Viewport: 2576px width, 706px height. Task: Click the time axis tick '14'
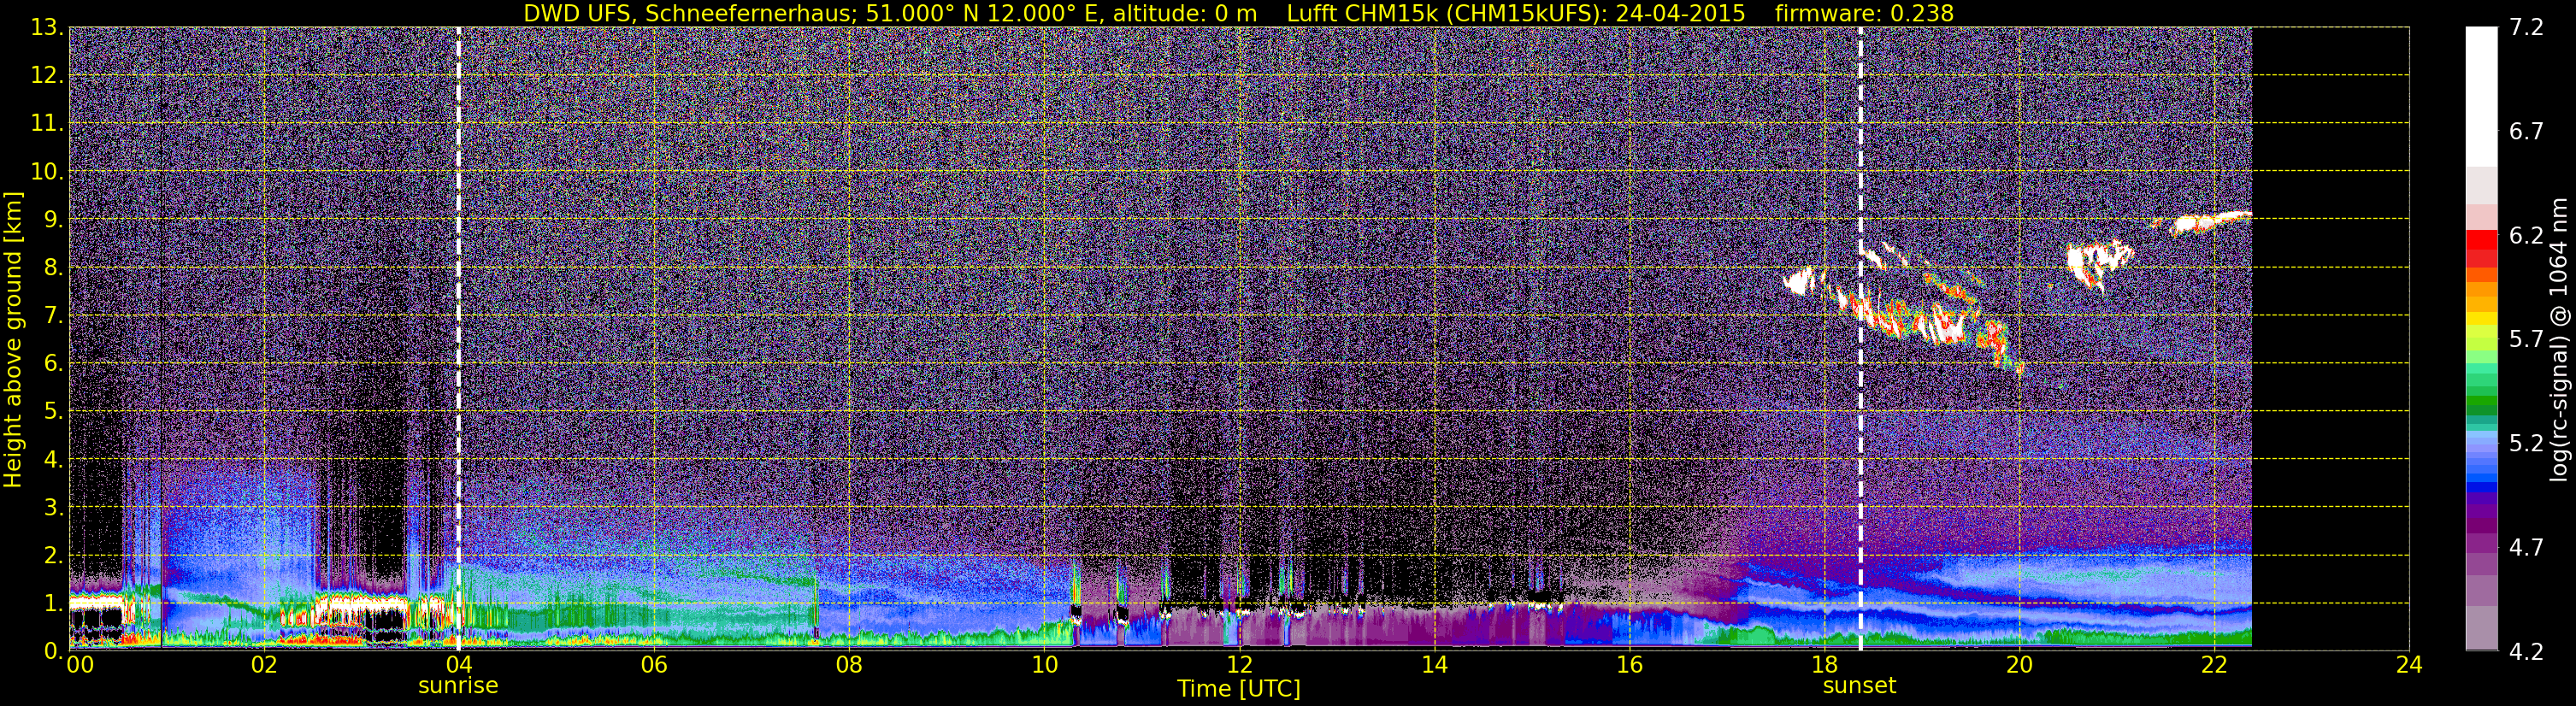click(x=1434, y=666)
